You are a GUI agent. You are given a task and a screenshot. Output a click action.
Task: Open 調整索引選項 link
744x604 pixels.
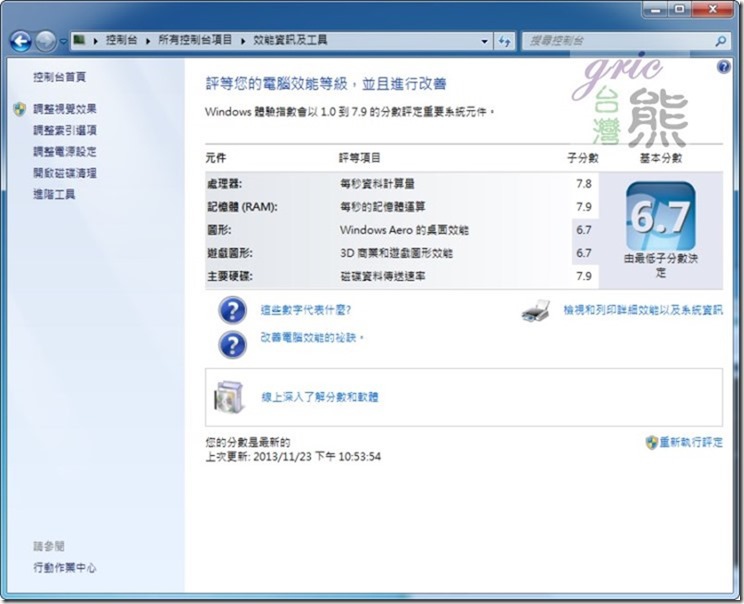point(65,130)
